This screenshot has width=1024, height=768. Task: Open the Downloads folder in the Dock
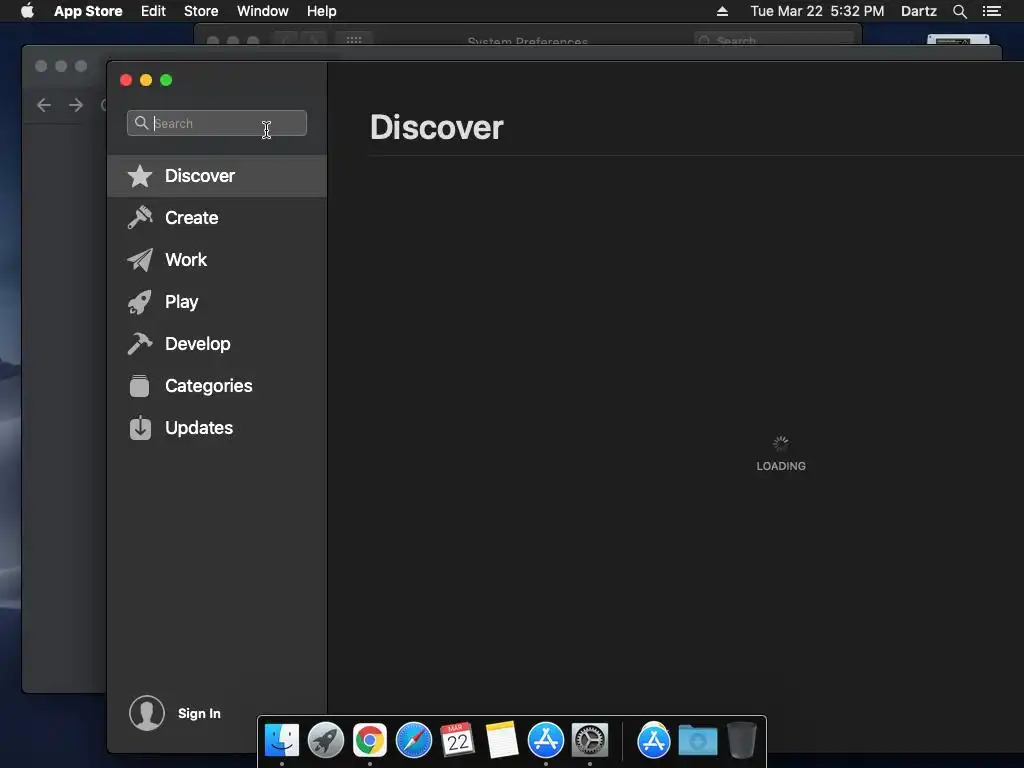(697, 741)
